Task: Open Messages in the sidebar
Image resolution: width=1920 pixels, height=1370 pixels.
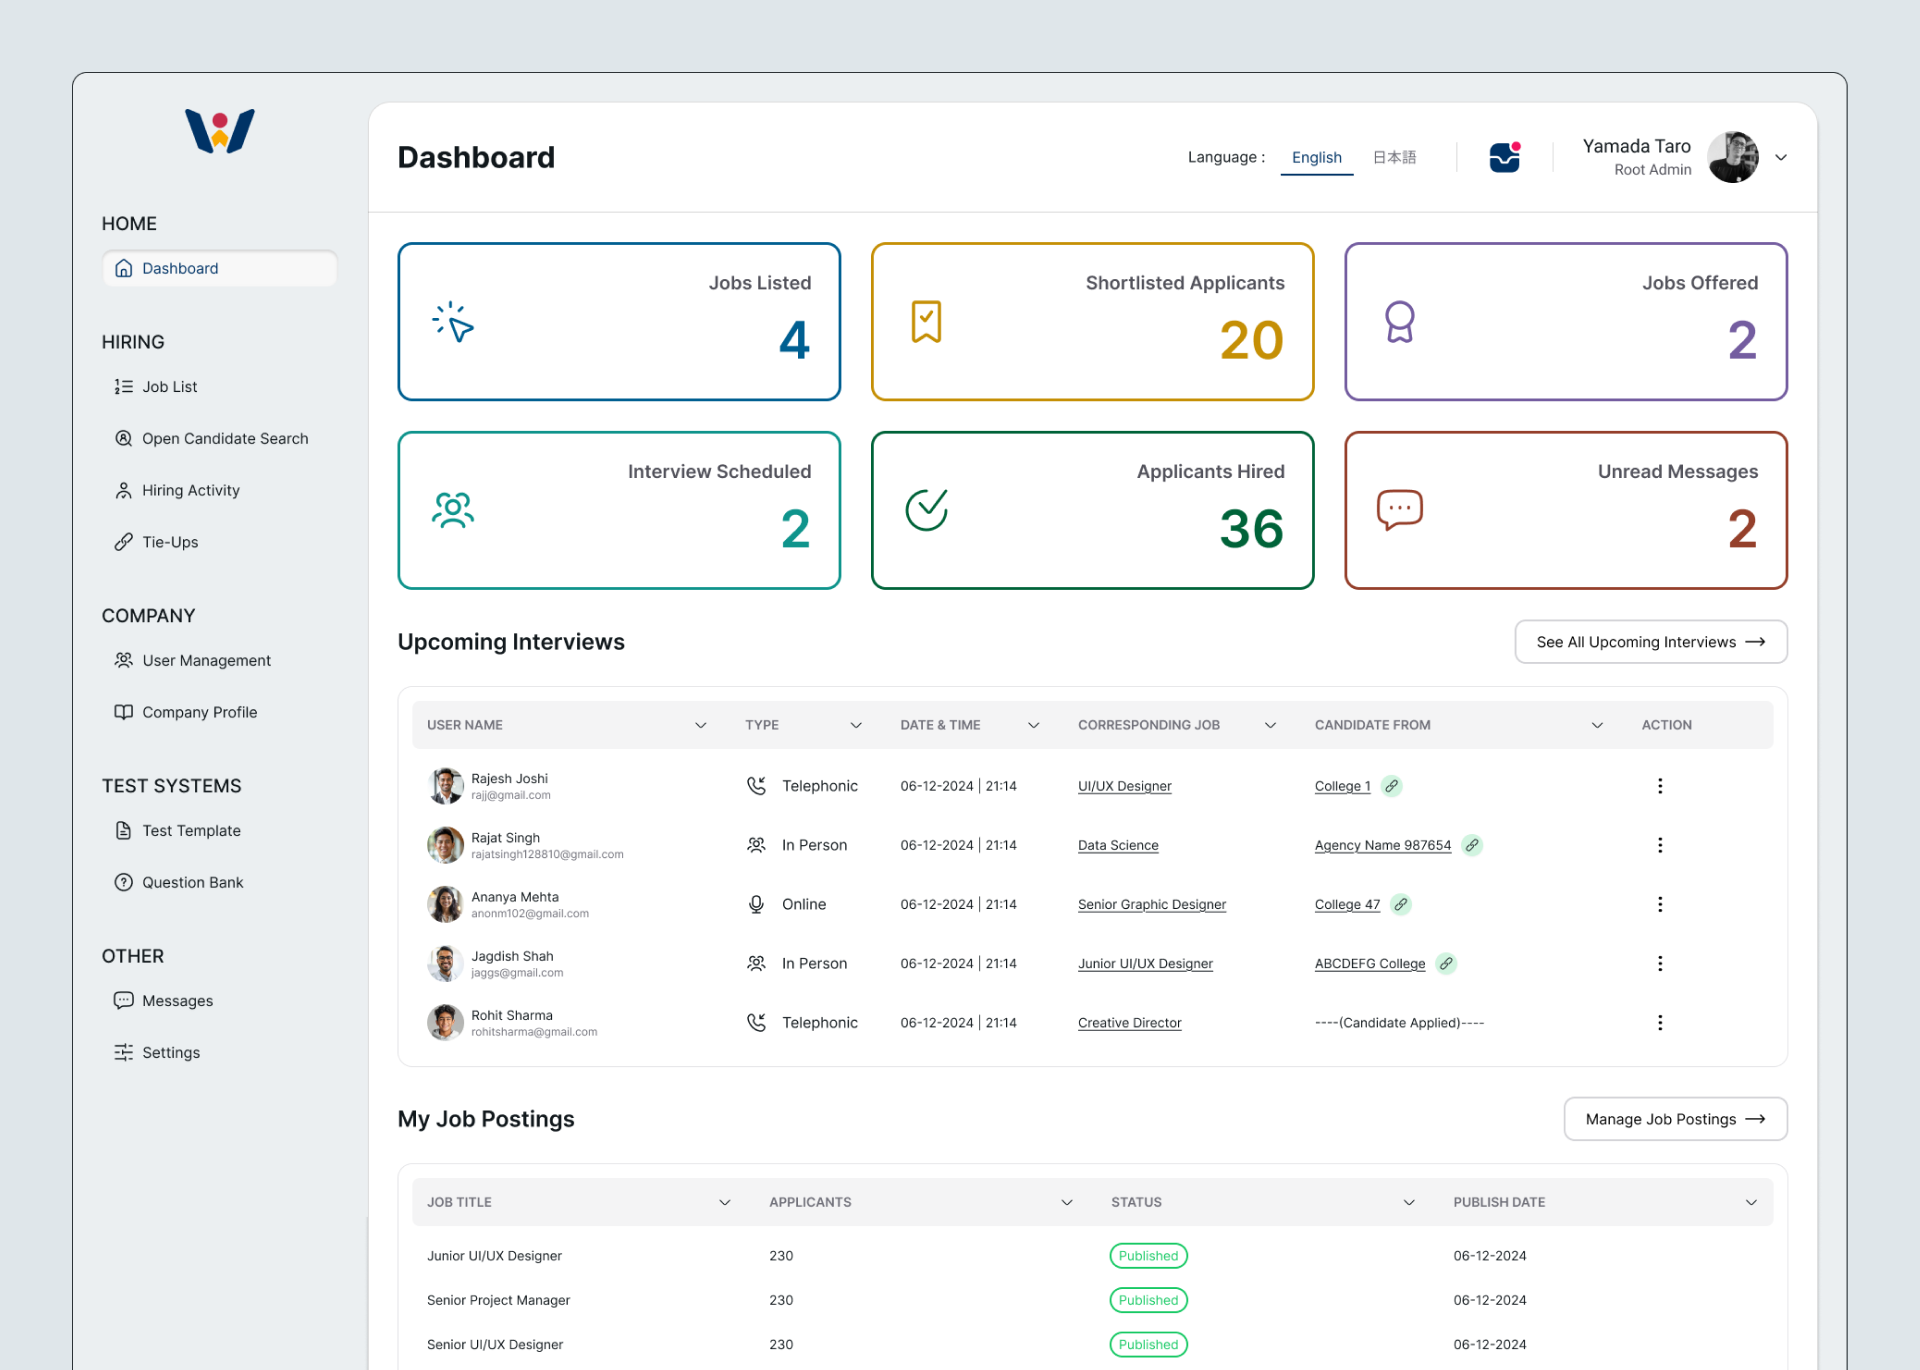Action: pos(163,1000)
